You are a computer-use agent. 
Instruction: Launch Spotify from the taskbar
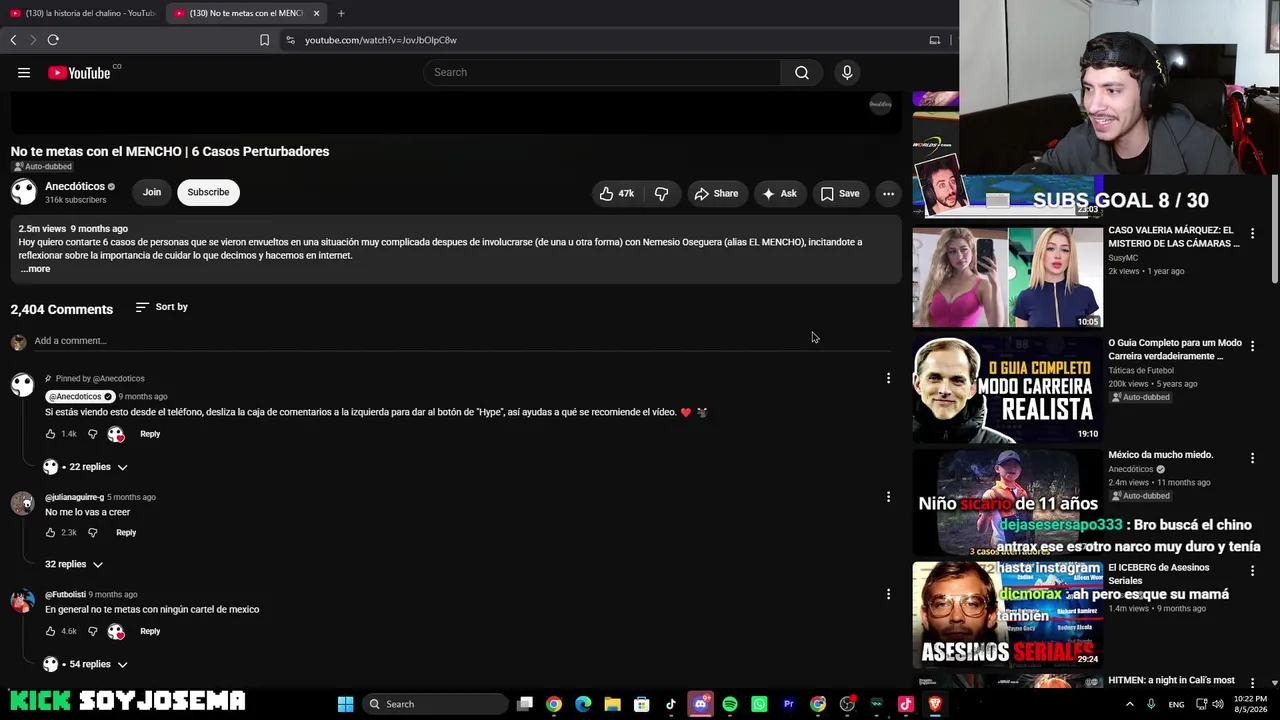point(730,704)
